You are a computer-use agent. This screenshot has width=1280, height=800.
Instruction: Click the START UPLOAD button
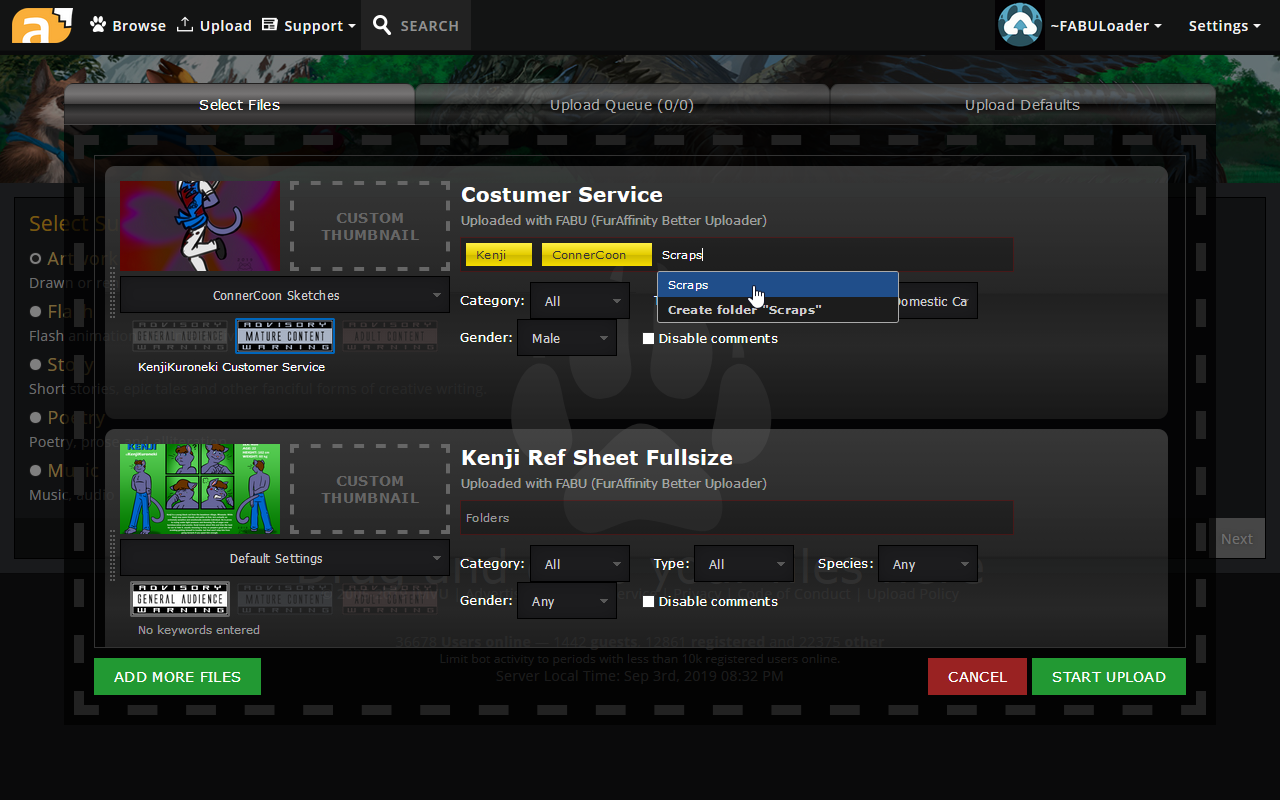click(x=1109, y=676)
